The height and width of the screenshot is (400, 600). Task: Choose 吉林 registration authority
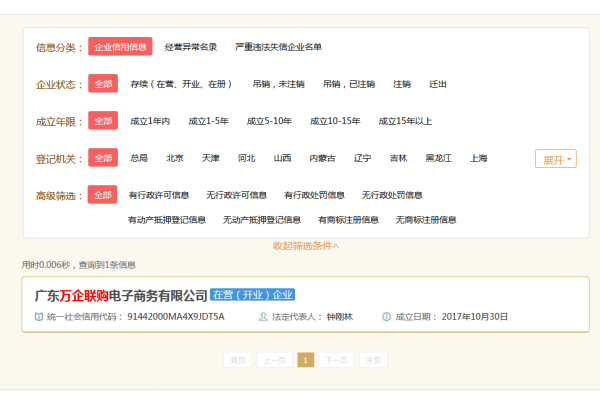(x=399, y=158)
